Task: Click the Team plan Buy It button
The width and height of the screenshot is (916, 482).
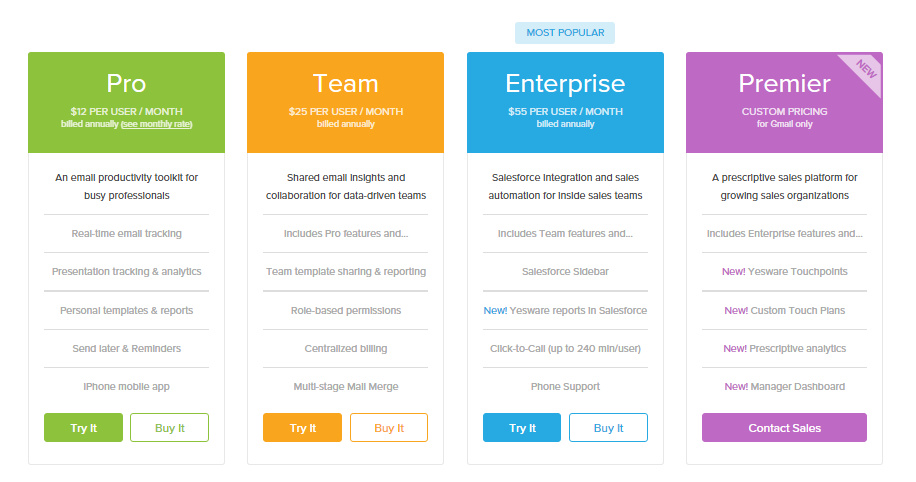Action: (x=389, y=428)
